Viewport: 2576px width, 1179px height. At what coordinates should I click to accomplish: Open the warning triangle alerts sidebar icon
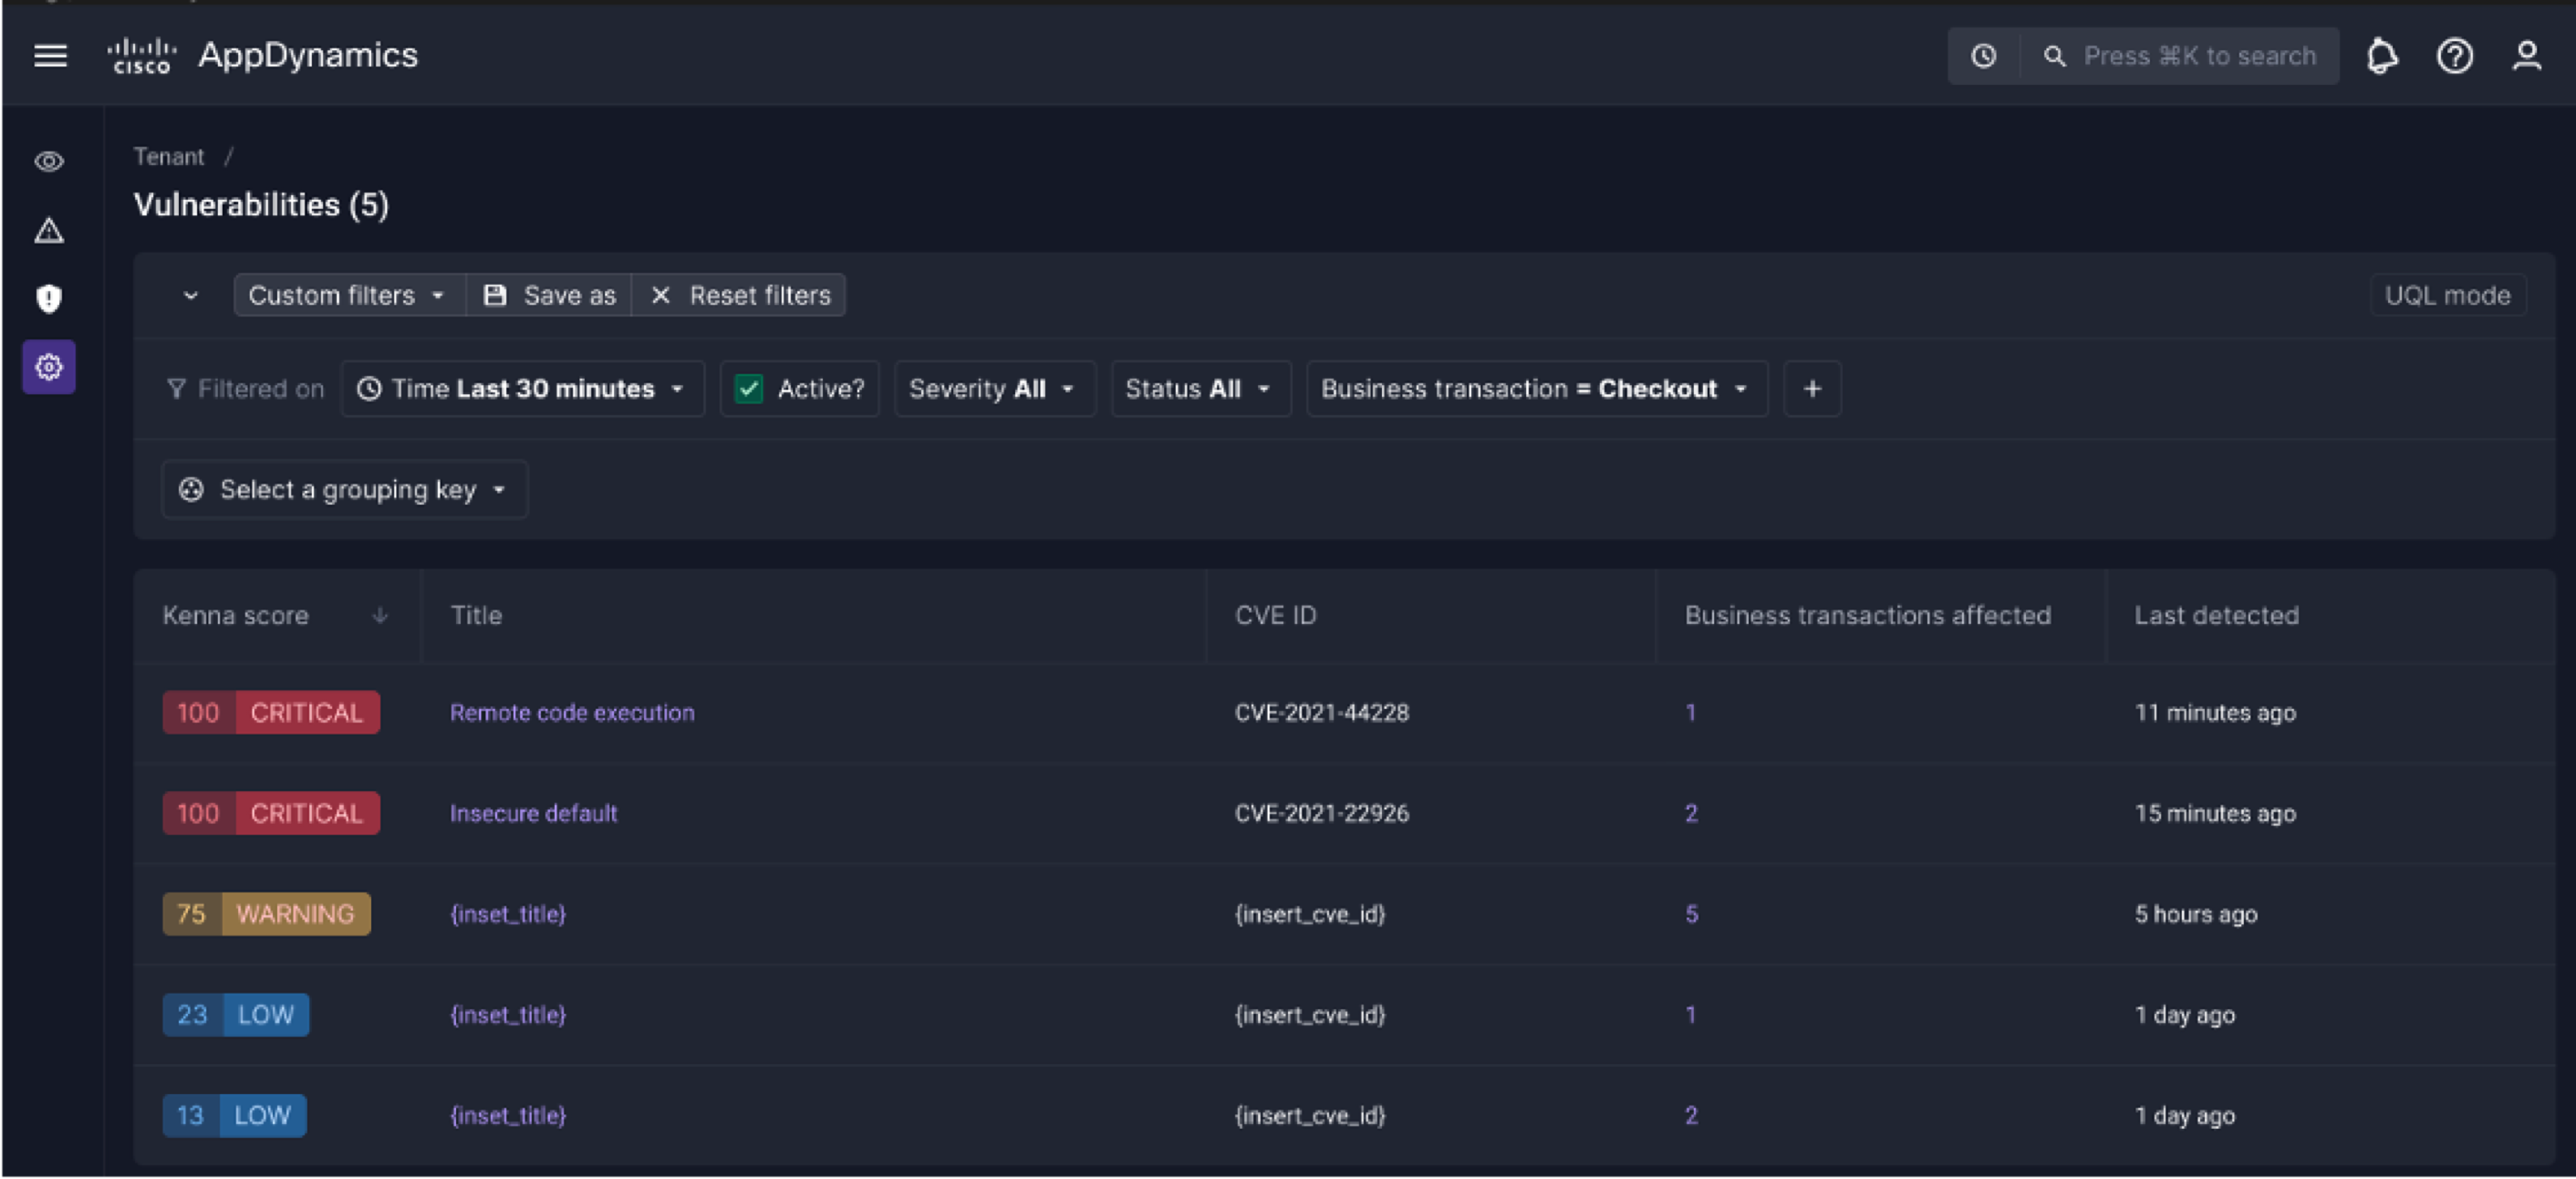point(49,231)
